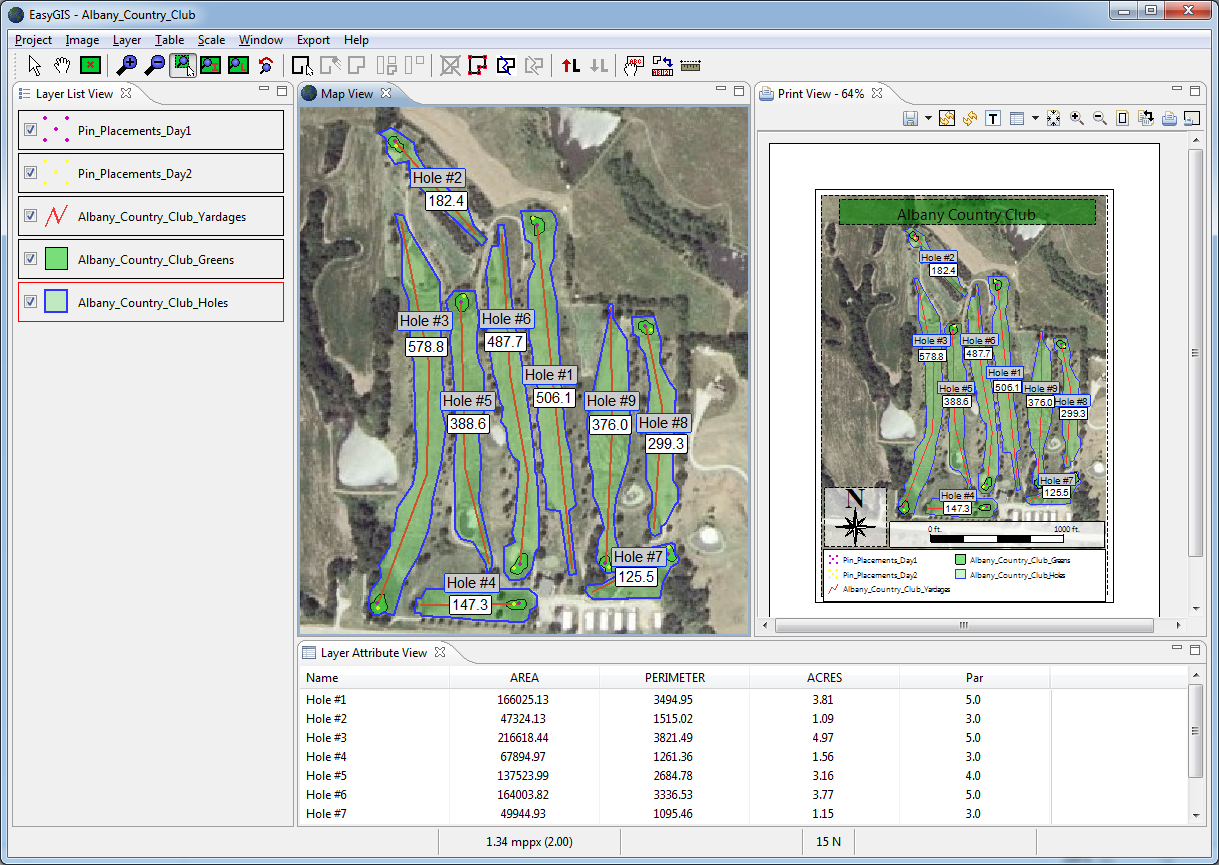Click the Print View save disk icon

pos(911,118)
